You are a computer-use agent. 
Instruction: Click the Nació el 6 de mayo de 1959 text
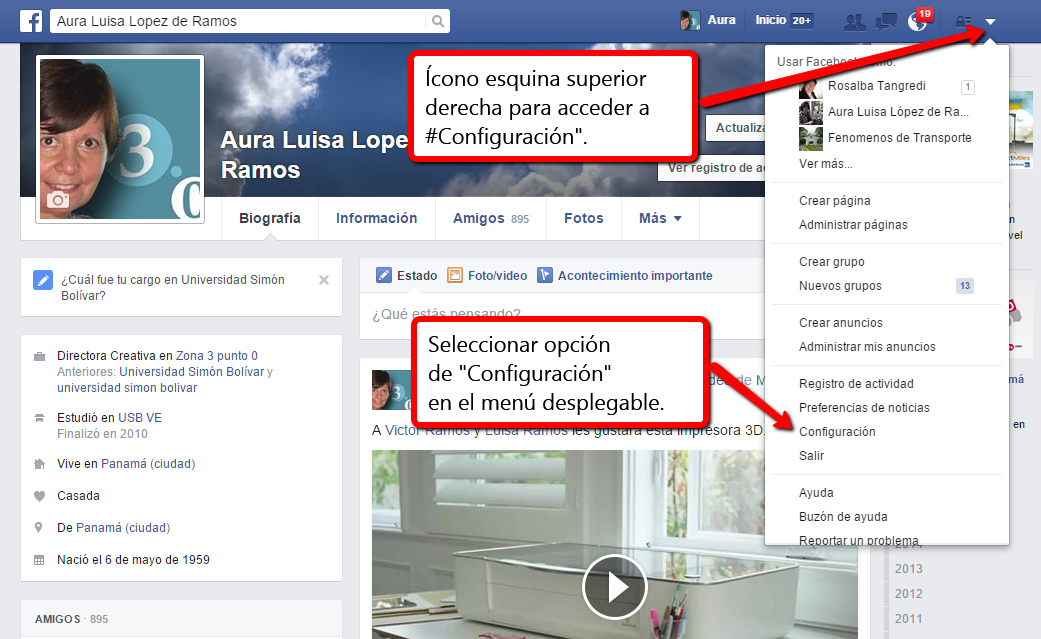point(133,559)
